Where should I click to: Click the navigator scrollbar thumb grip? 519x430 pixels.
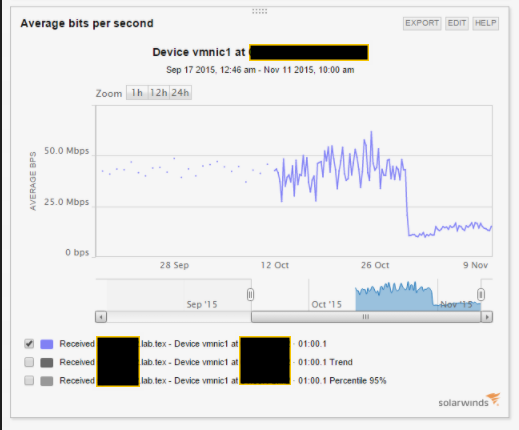coord(366,317)
